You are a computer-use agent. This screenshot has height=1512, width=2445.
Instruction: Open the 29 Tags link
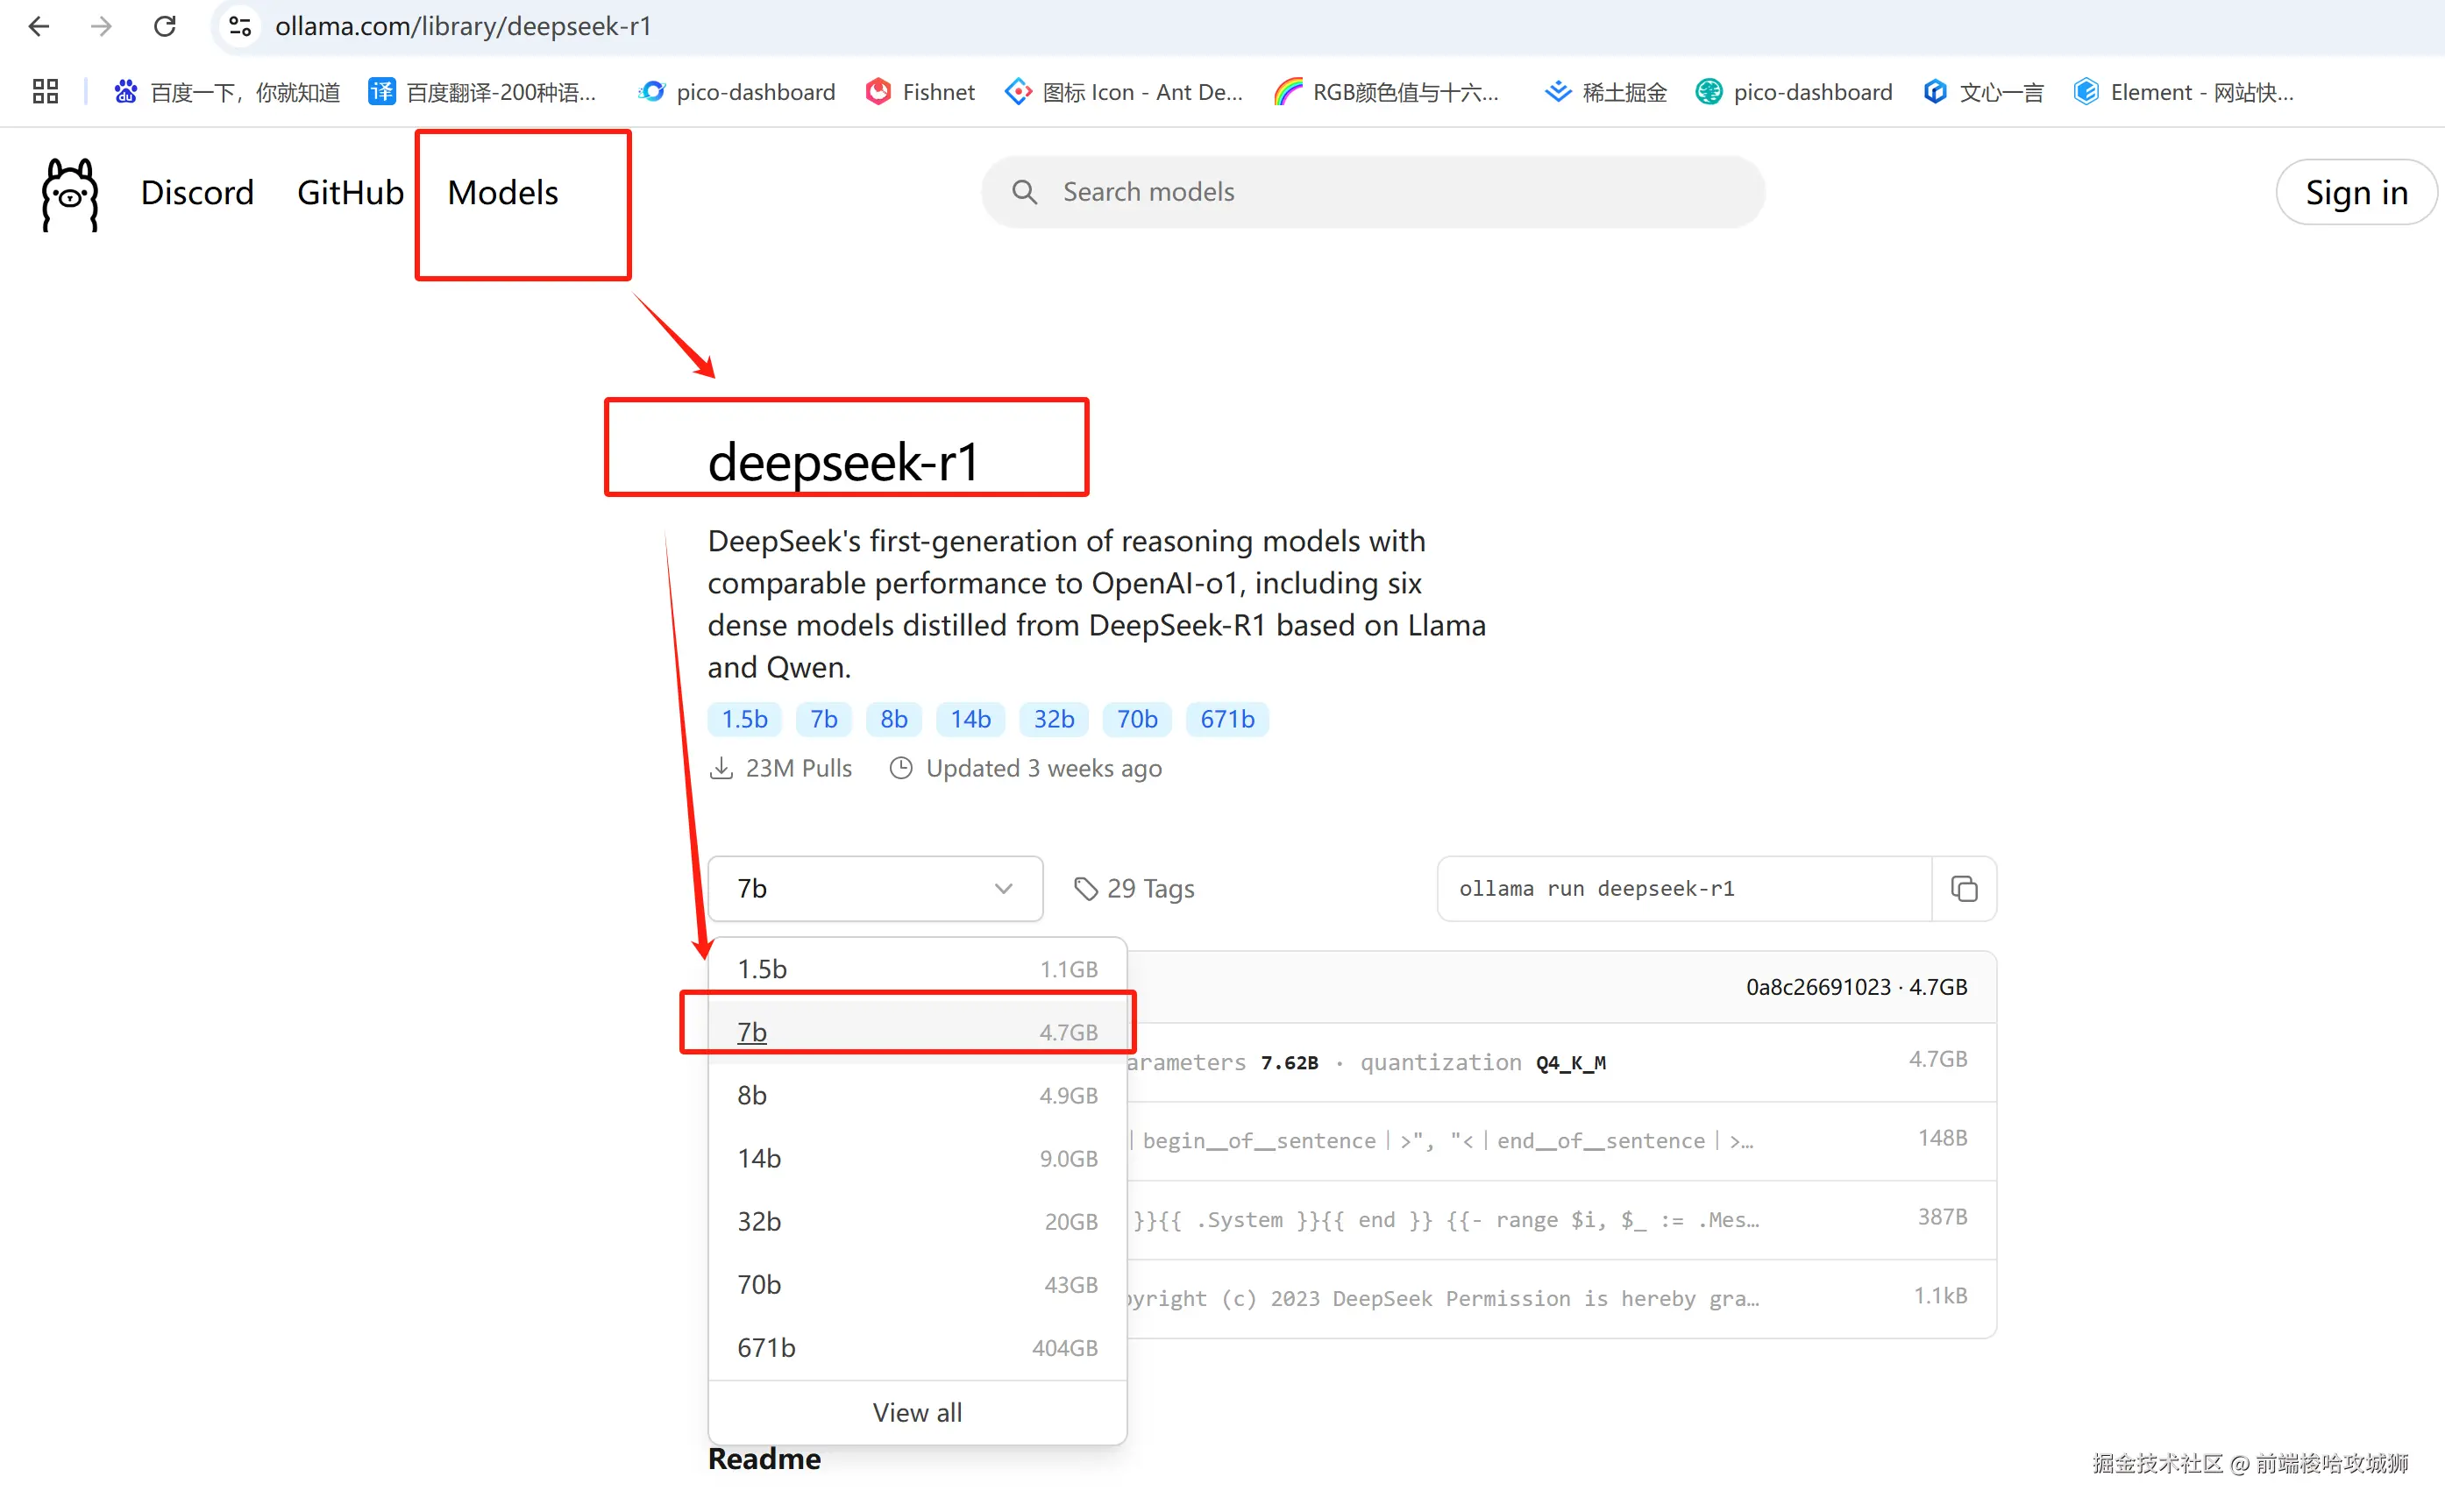[1134, 888]
